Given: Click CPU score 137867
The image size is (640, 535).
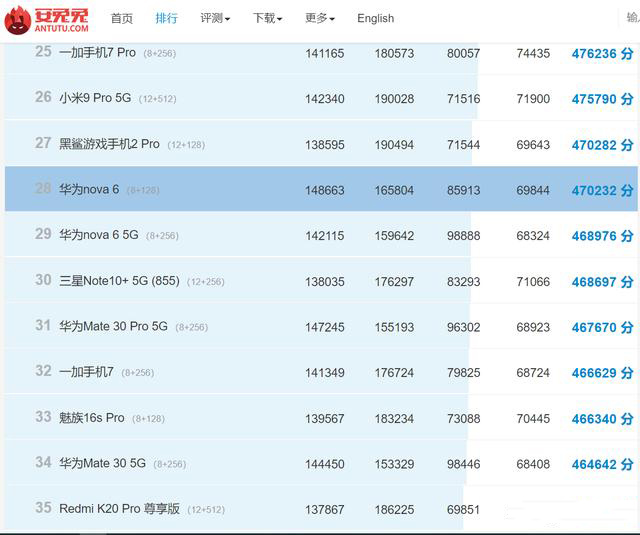Looking at the screenshot, I should pos(325,510).
